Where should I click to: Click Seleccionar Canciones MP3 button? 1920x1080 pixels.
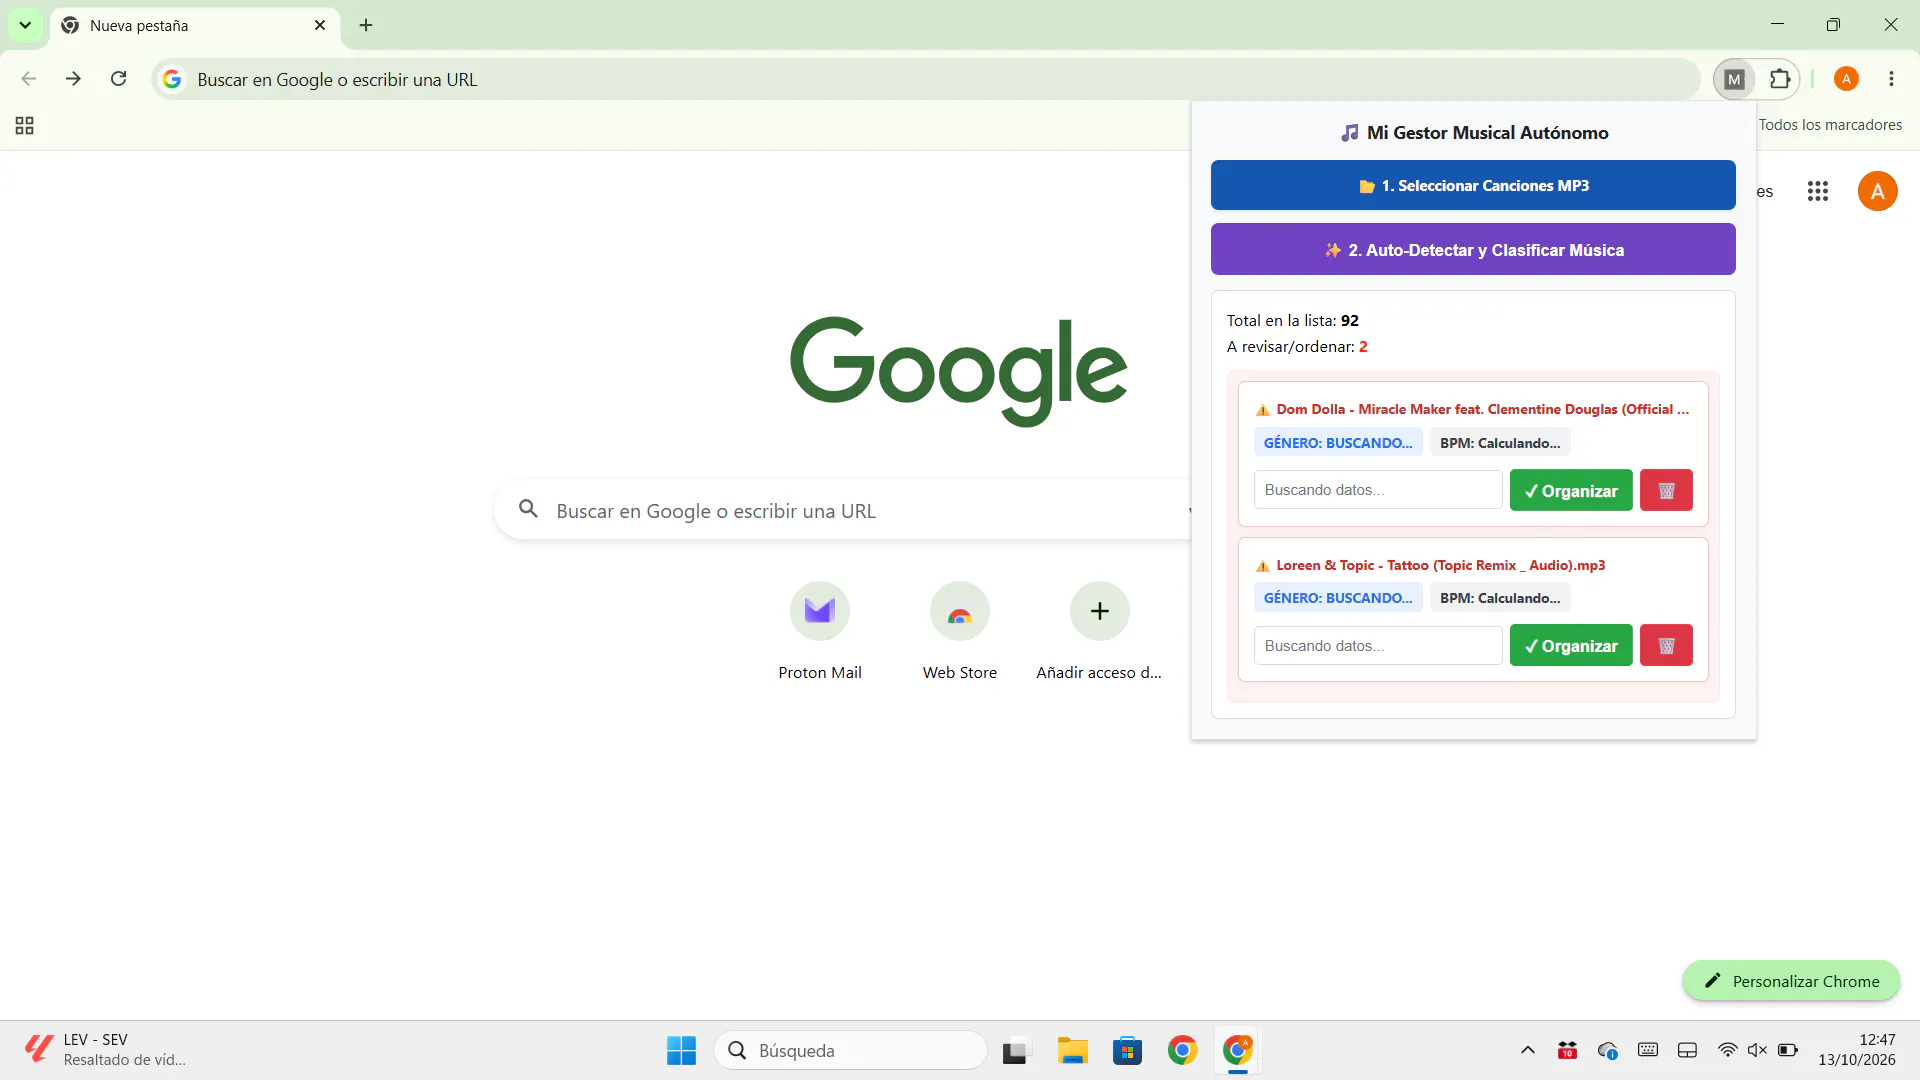coord(1473,185)
